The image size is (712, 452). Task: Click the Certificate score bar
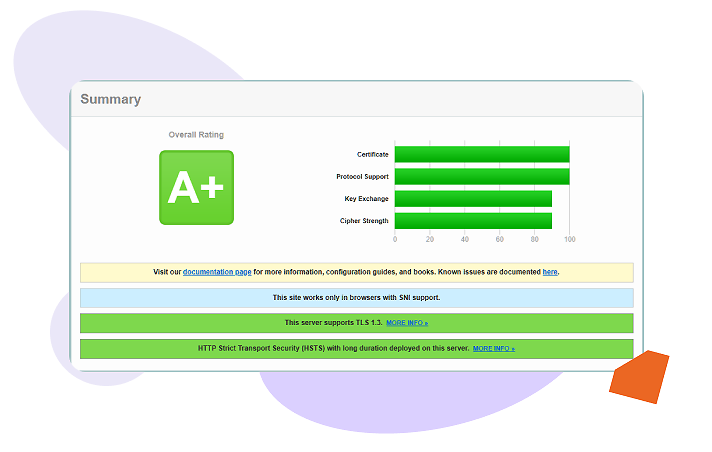481,154
